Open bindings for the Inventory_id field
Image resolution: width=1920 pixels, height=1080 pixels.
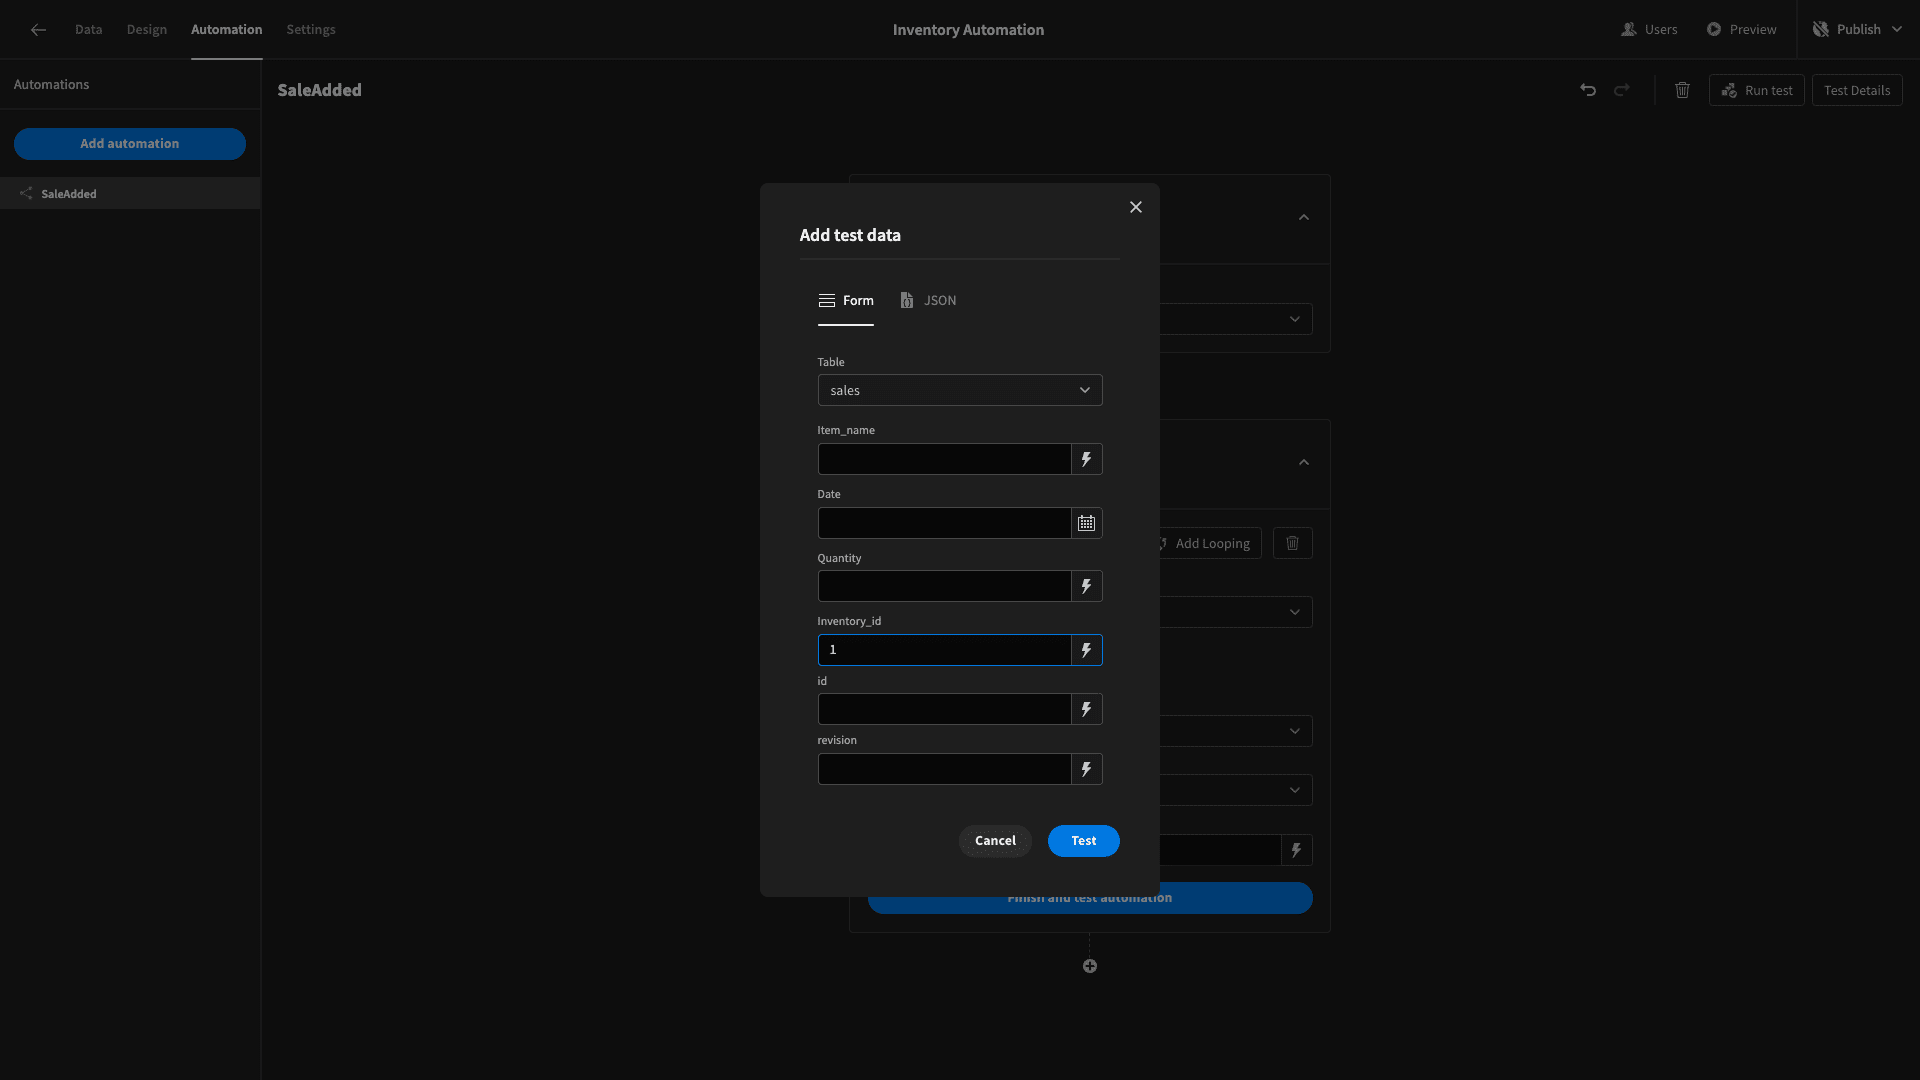[x=1087, y=650]
